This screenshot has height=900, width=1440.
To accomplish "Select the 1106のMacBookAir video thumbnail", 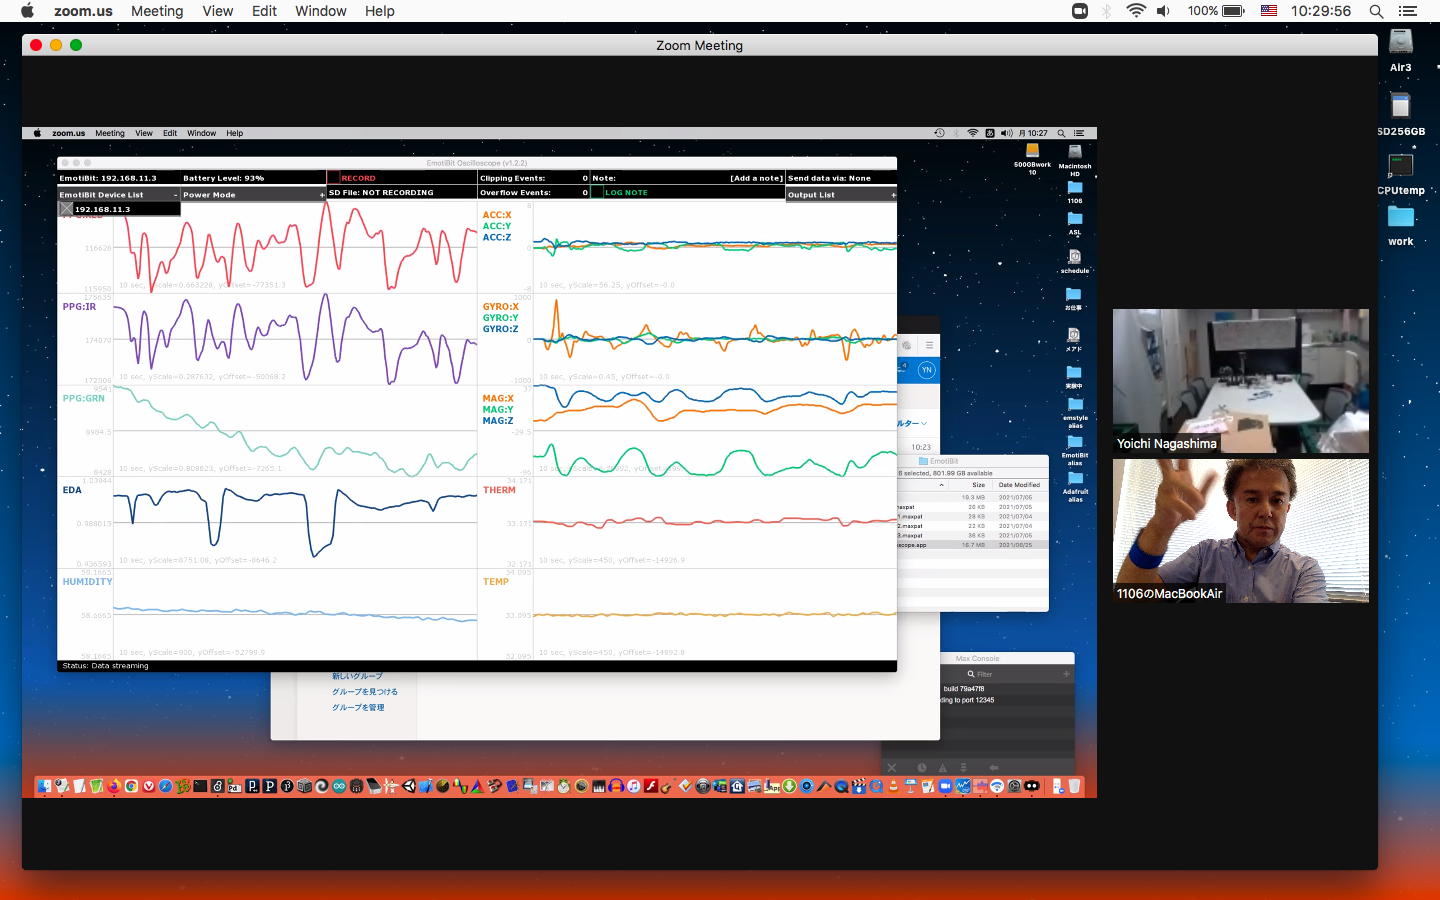I will click(x=1241, y=531).
